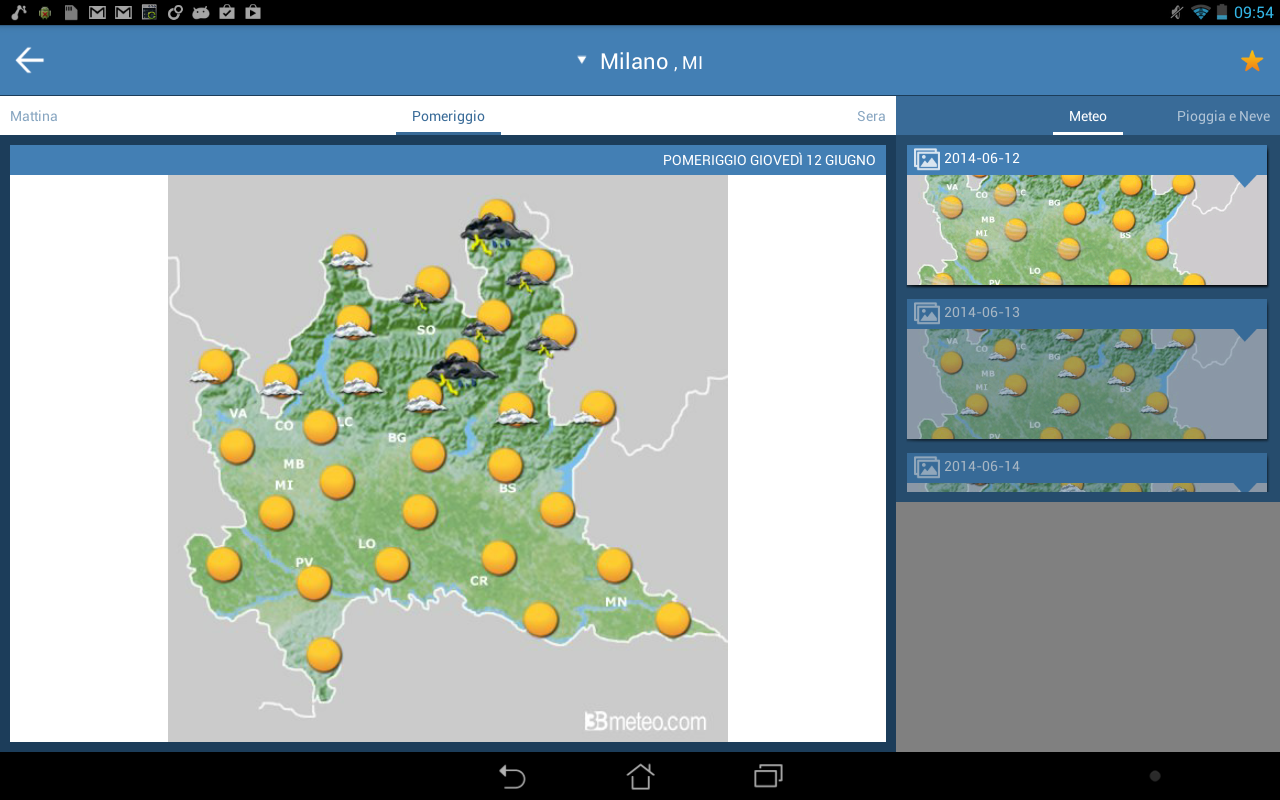Tap the back arrow in the app bar
This screenshot has height=800, width=1280.
pyautogui.click(x=29, y=59)
